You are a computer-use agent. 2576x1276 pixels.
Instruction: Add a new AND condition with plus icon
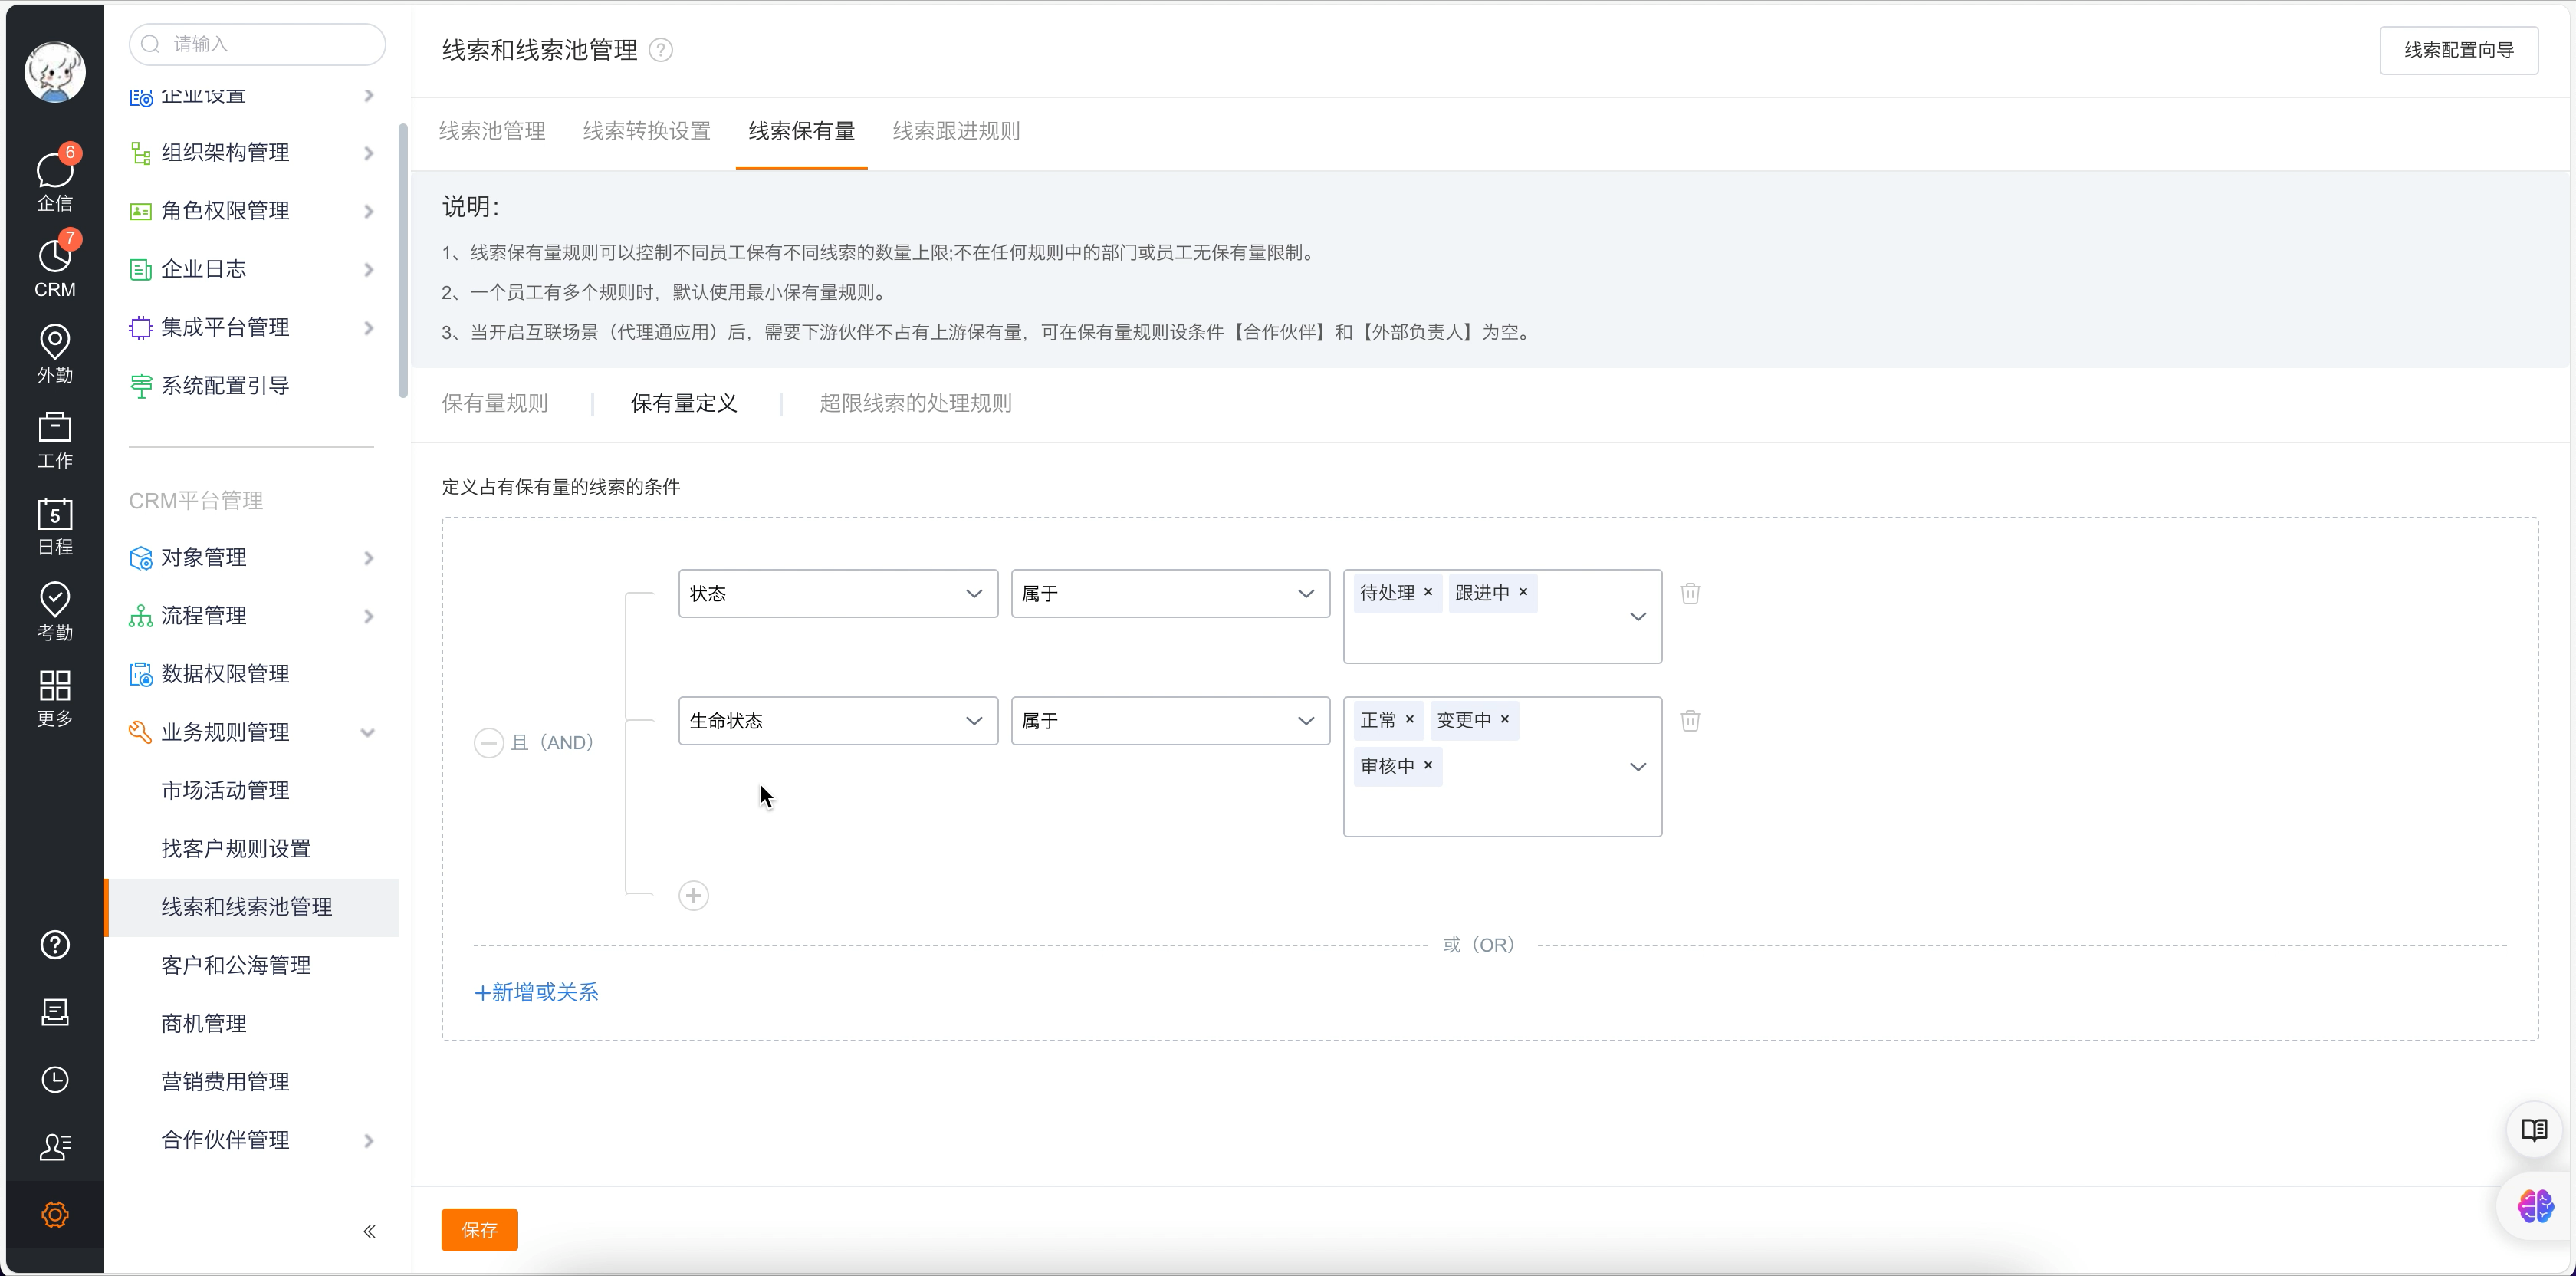tap(694, 895)
